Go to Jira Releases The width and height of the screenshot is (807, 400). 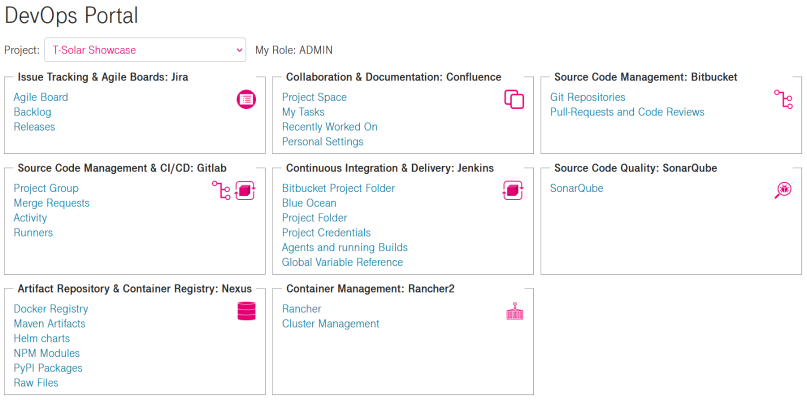[x=34, y=127]
